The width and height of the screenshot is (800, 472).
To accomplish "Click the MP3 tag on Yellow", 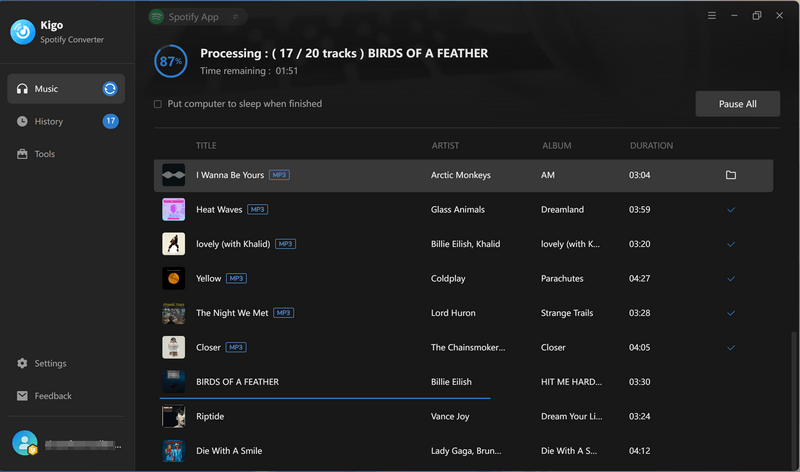I will pos(236,279).
